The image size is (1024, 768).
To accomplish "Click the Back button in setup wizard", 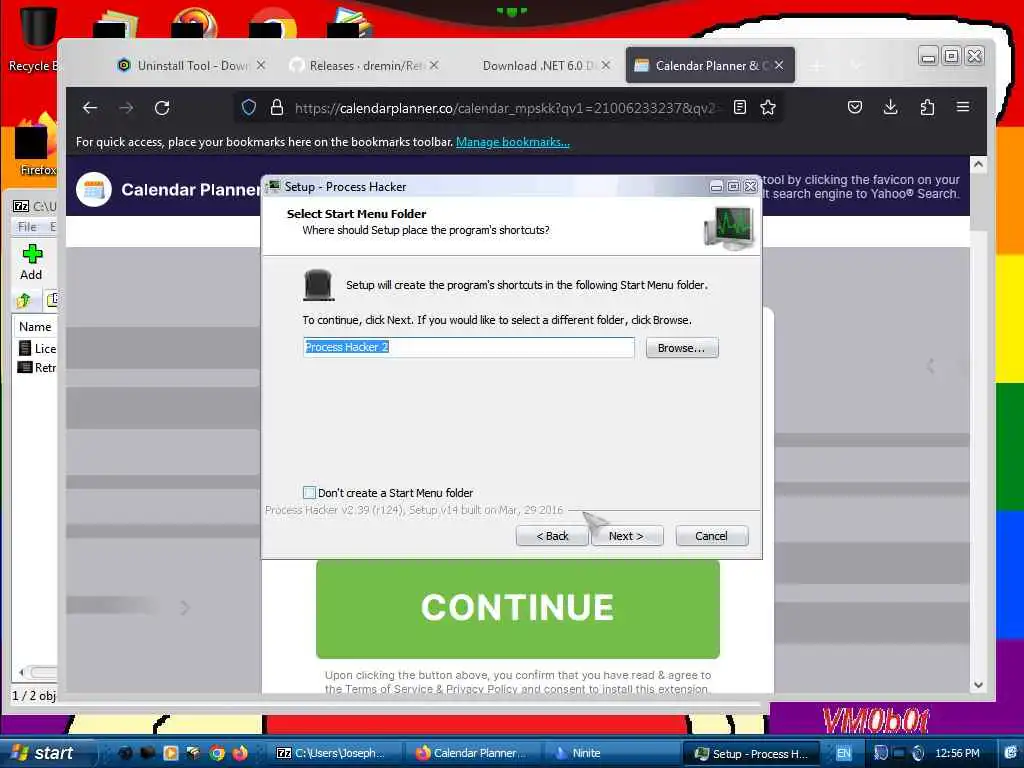I will (x=552, y=536).
